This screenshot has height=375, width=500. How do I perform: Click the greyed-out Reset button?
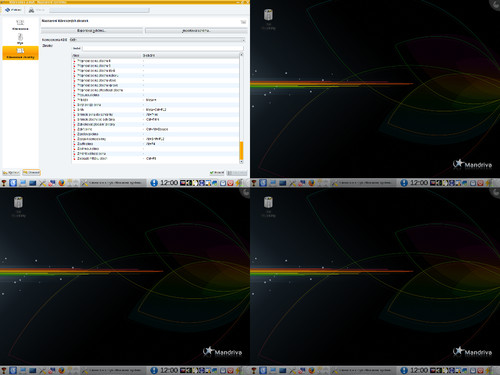click(237, 173)
